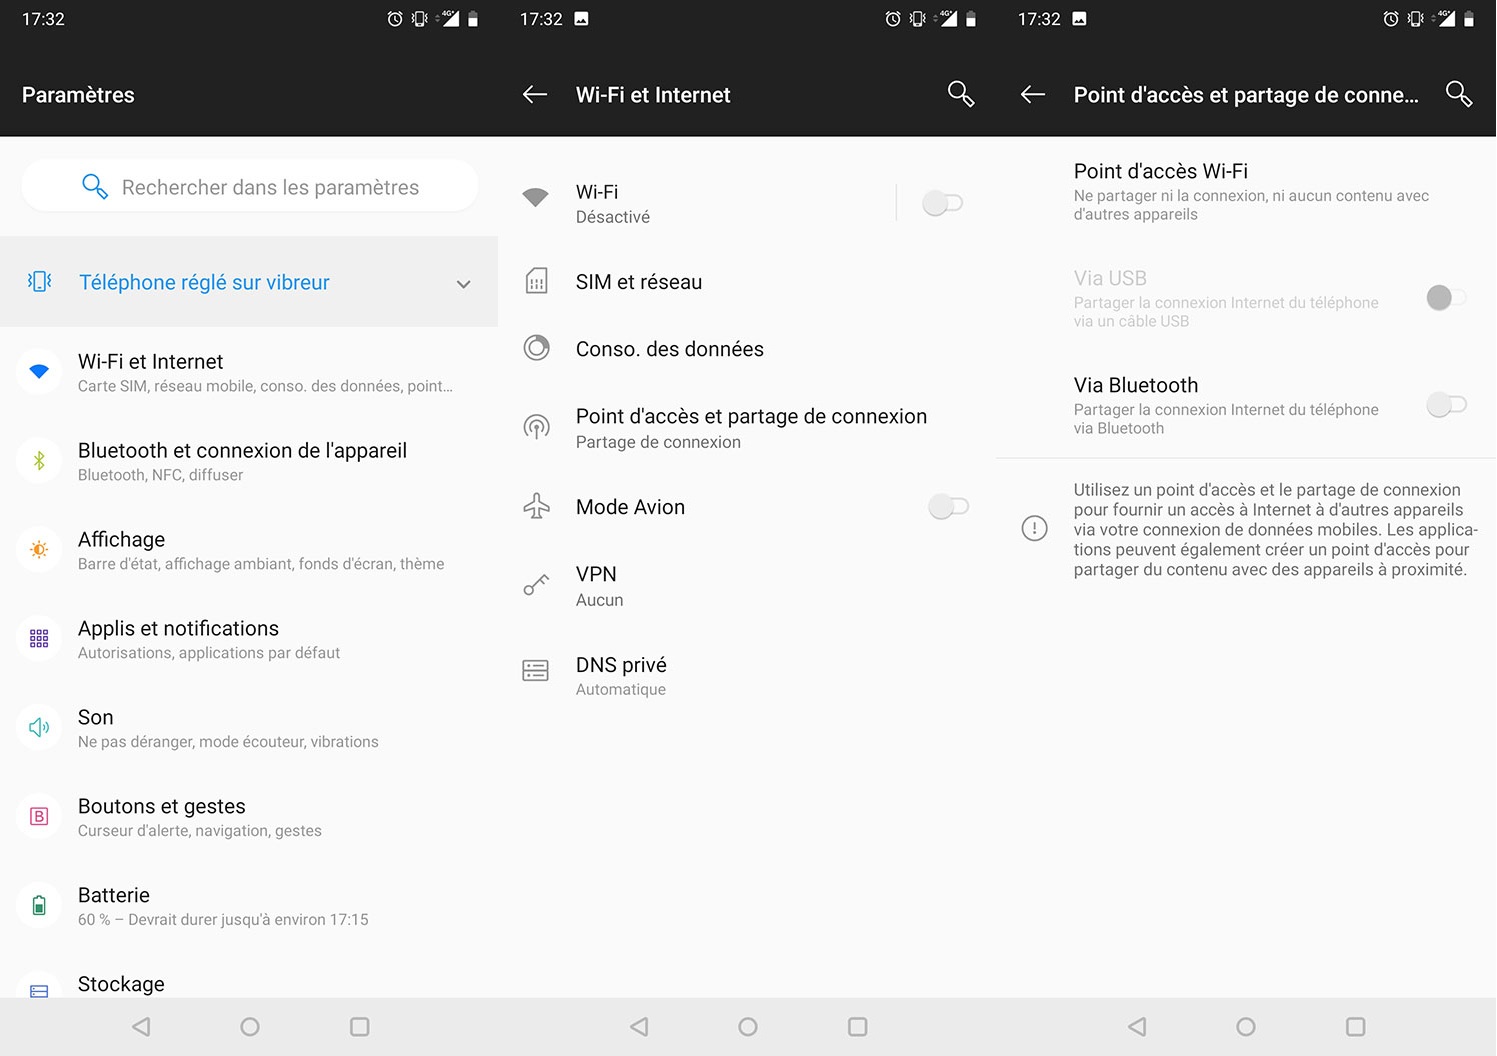This screenshot has height=1056, width=1497.
Task: Open the Wi-Fi et Internet icon in Paramètres
Action: point(39,372)
